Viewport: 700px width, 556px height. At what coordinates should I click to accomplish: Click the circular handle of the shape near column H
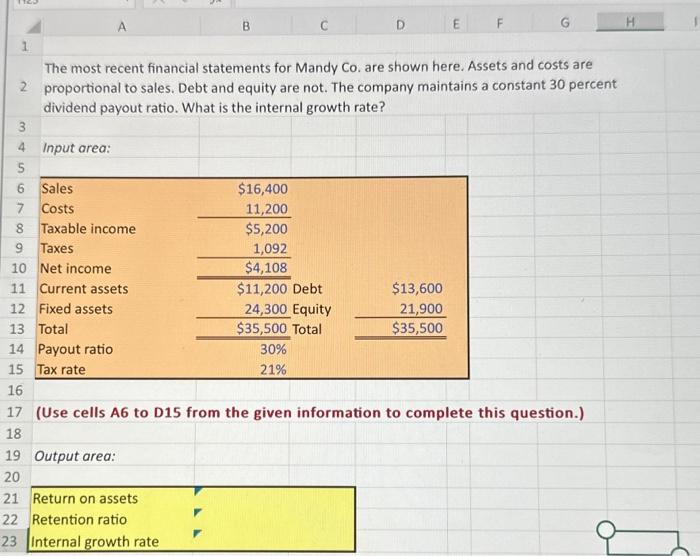pos(607,530)
